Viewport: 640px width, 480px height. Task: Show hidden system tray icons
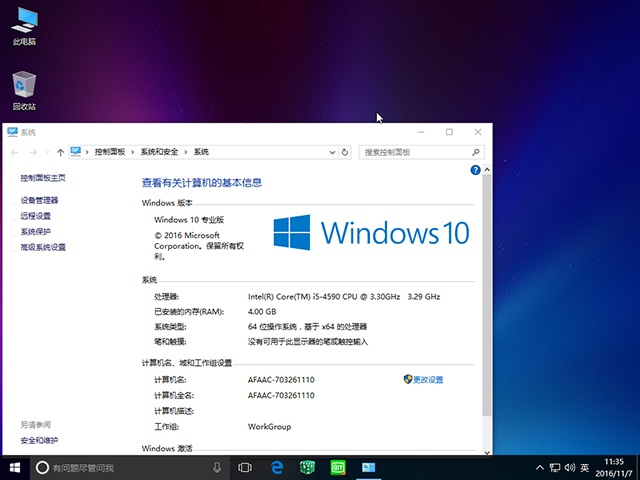click(x=541, y=467)
